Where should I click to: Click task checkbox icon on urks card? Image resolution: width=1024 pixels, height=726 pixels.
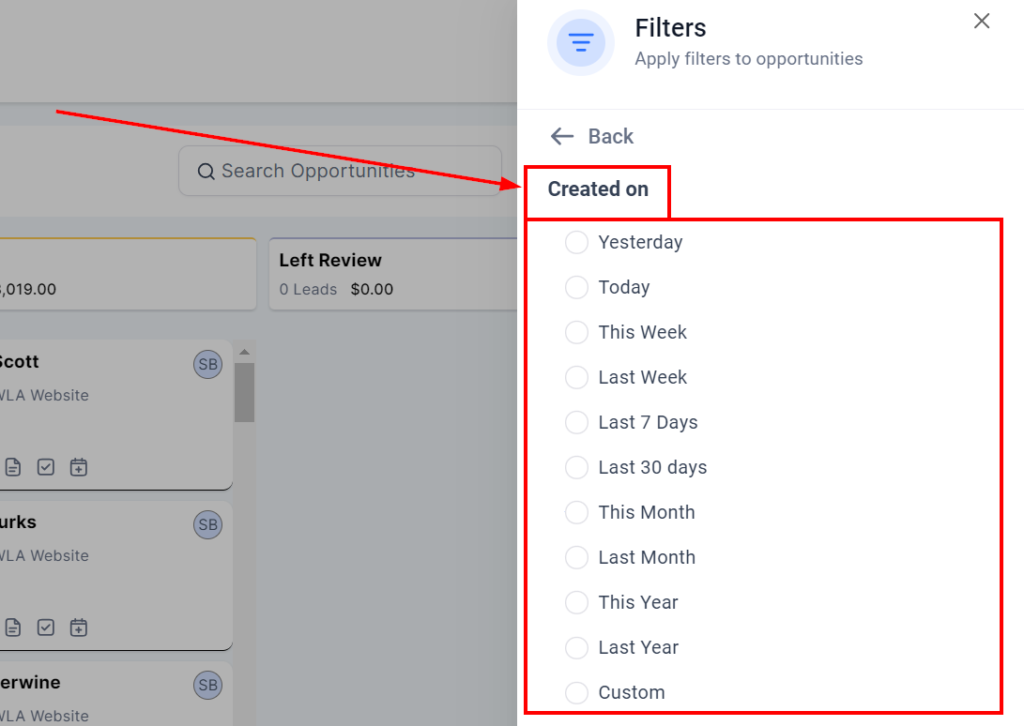46,628
